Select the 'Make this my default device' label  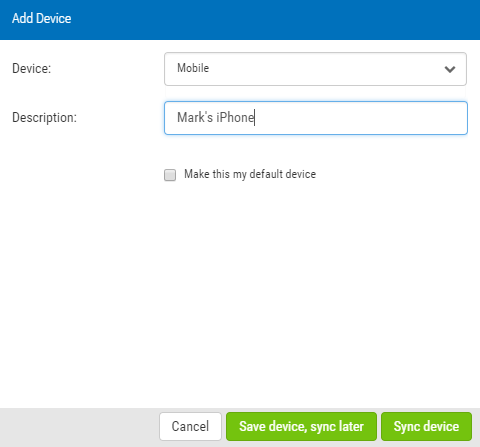(250, 174)
